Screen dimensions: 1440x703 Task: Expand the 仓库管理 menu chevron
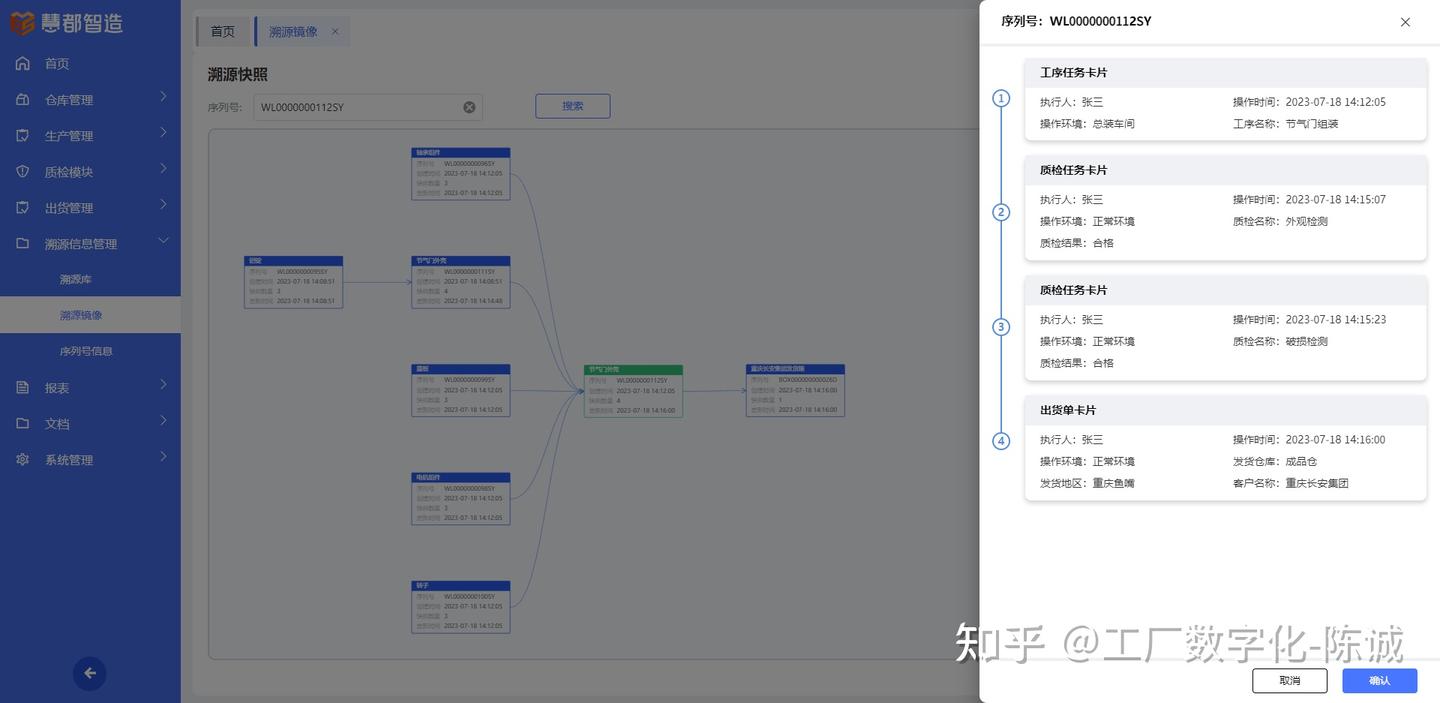[160, 96]
